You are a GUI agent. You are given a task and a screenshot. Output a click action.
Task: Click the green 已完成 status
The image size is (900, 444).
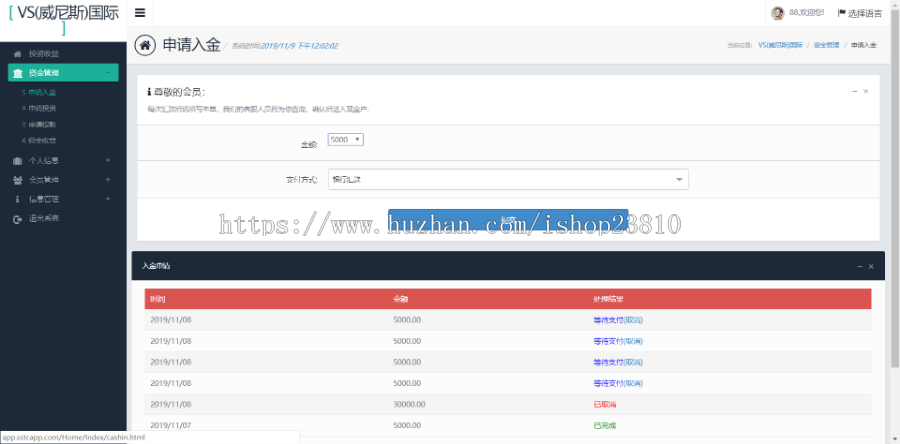pyautogui.click(x=604, y=426)
